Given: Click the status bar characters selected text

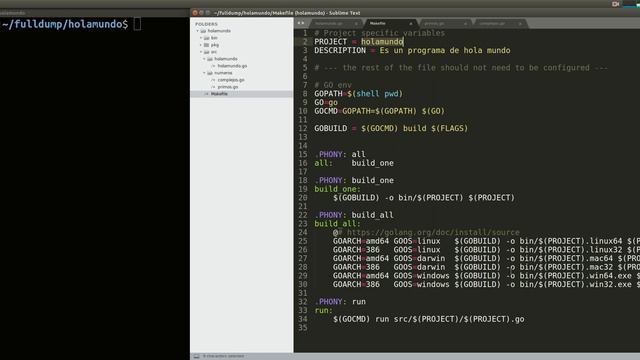Looking at the screenshot, I should 223,356.
